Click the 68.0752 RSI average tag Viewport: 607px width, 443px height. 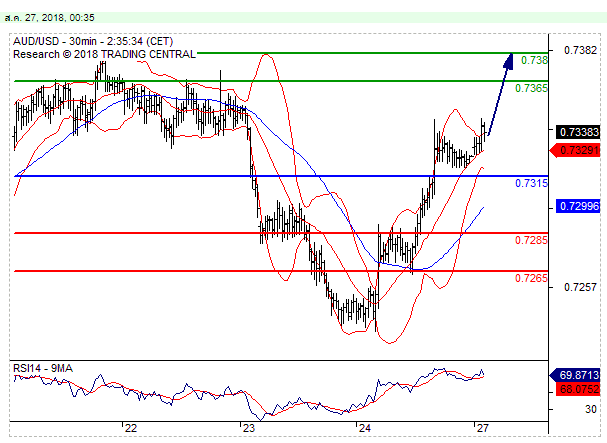click(x=578, y=389)
